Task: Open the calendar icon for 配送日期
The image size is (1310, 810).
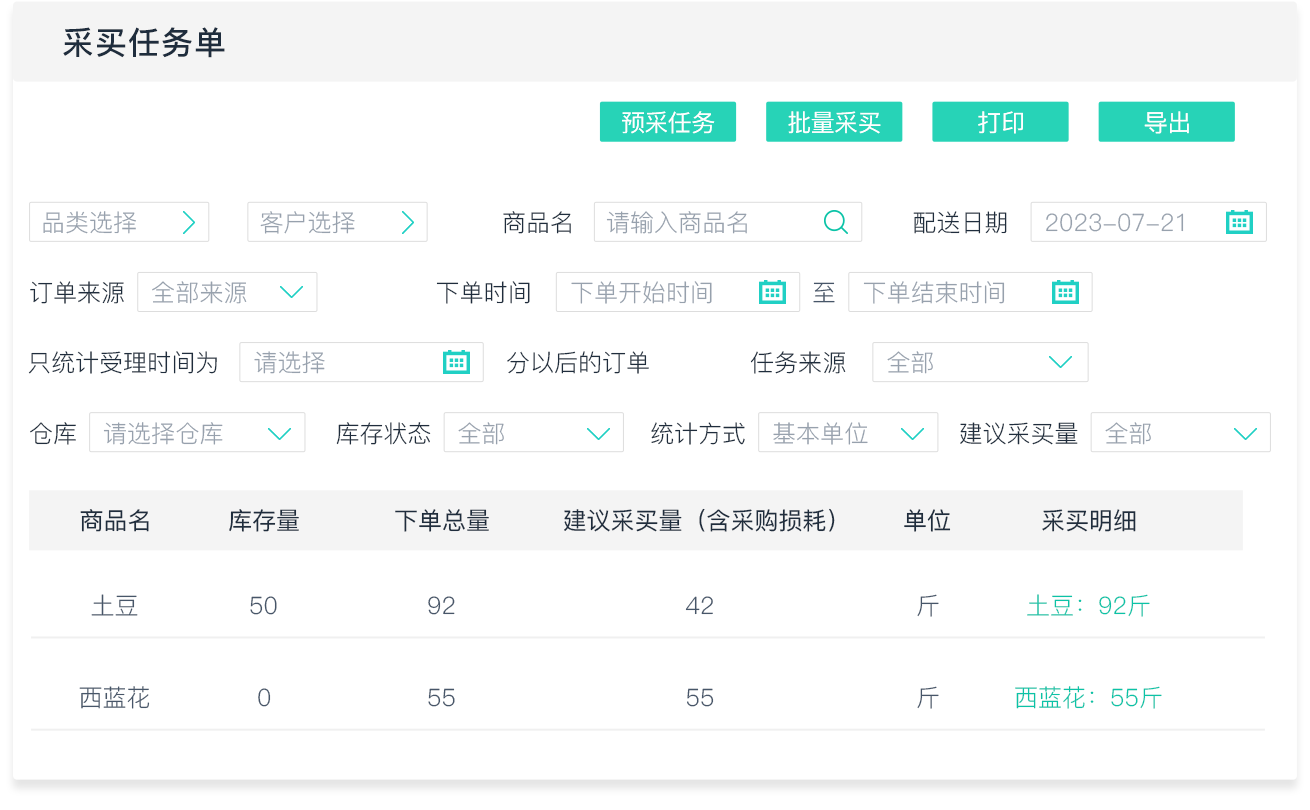Action: click(1239, 222)
